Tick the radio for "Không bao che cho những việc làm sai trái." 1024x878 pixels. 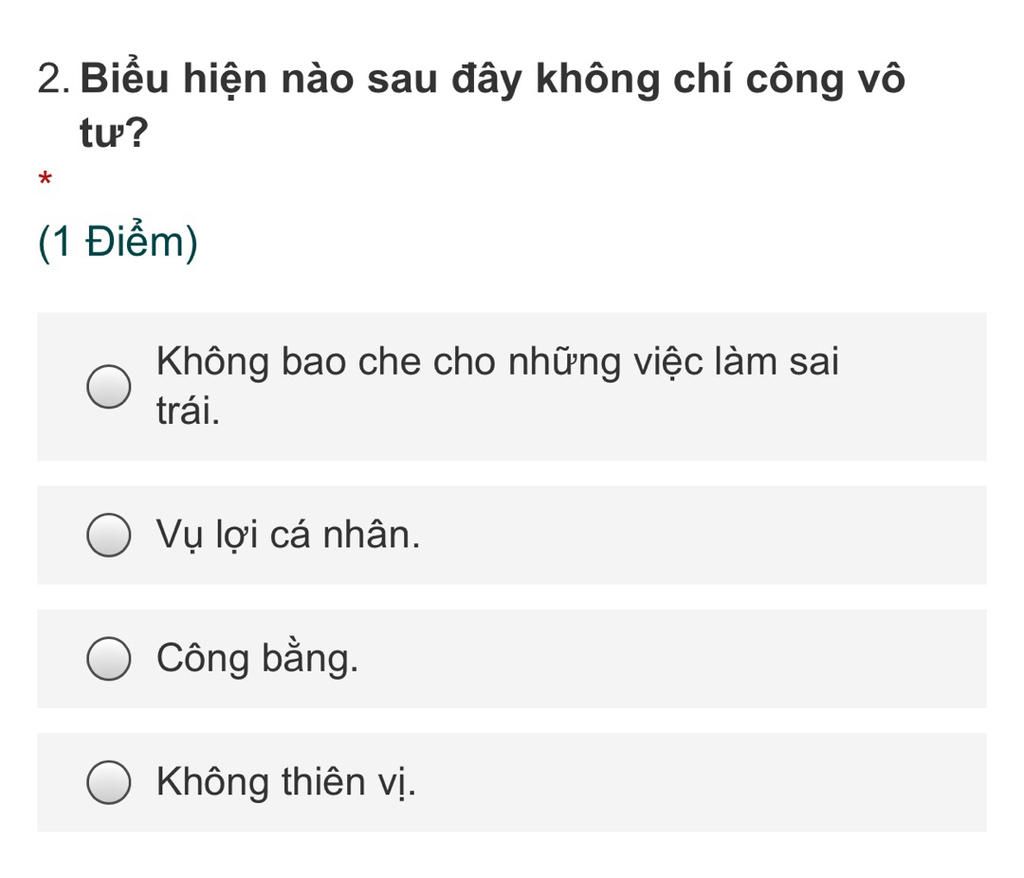coord(108,386)
